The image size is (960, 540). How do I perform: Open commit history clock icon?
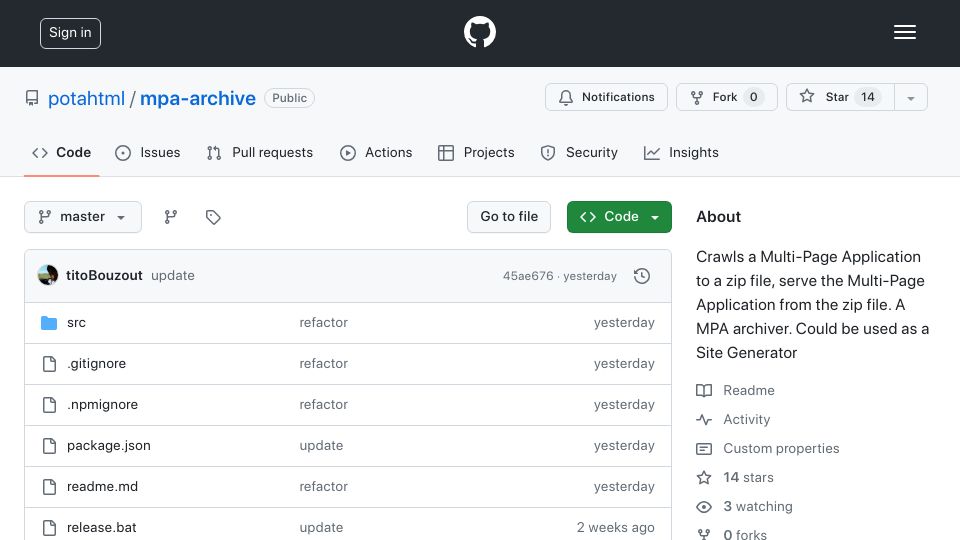[x=642, y=276]
